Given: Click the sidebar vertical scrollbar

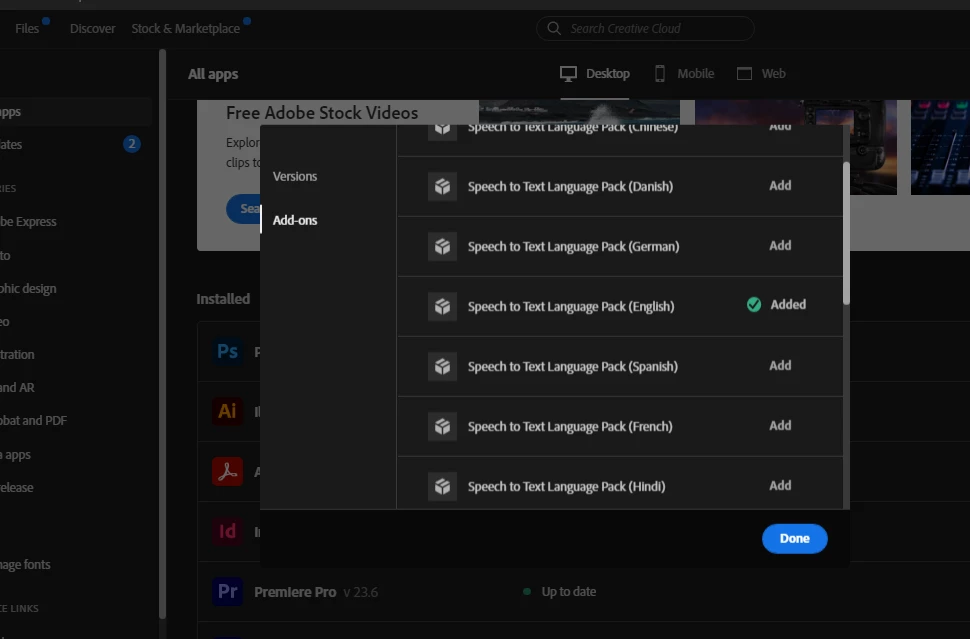Looking at the screenshot, I should [x=162, y=334].
